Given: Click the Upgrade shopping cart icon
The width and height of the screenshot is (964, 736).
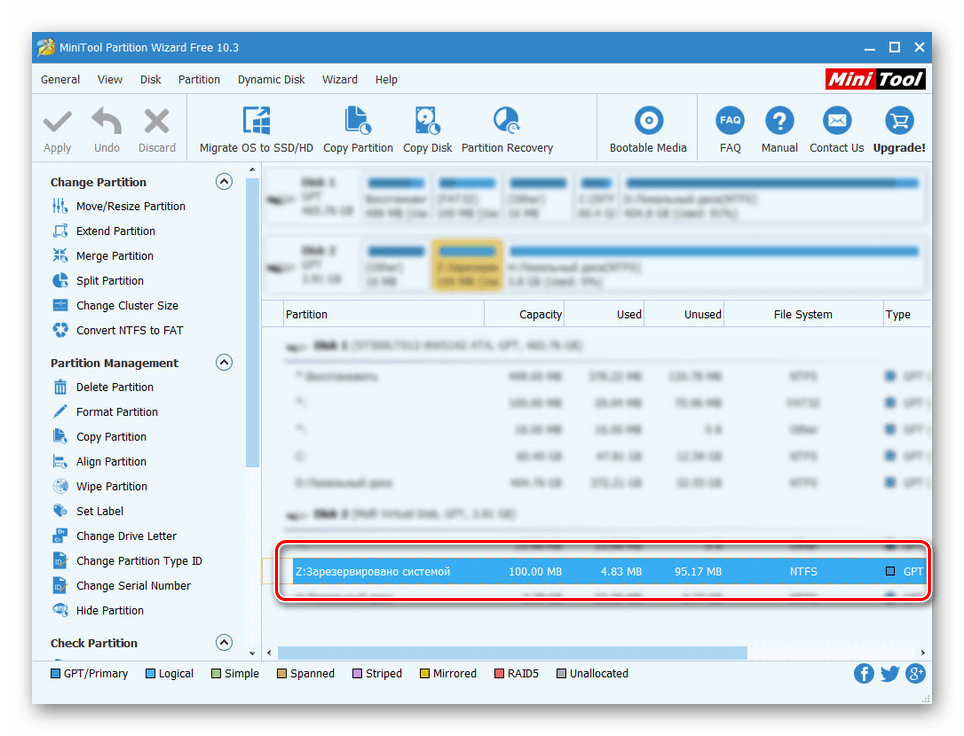Looking at the screenshot, I should pos(899,121).
